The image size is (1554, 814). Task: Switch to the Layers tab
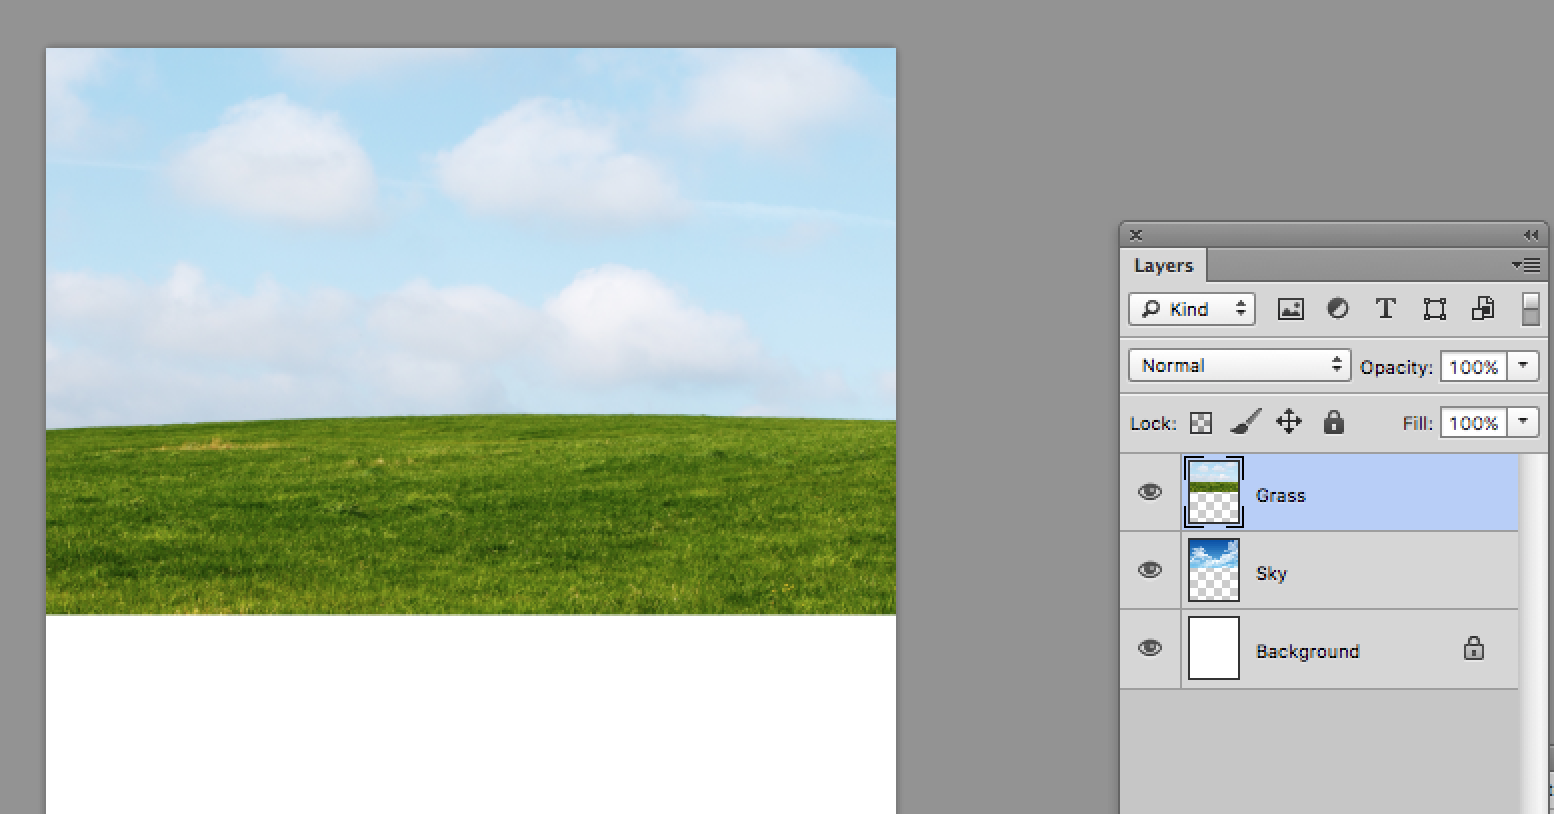(1164, 265)
